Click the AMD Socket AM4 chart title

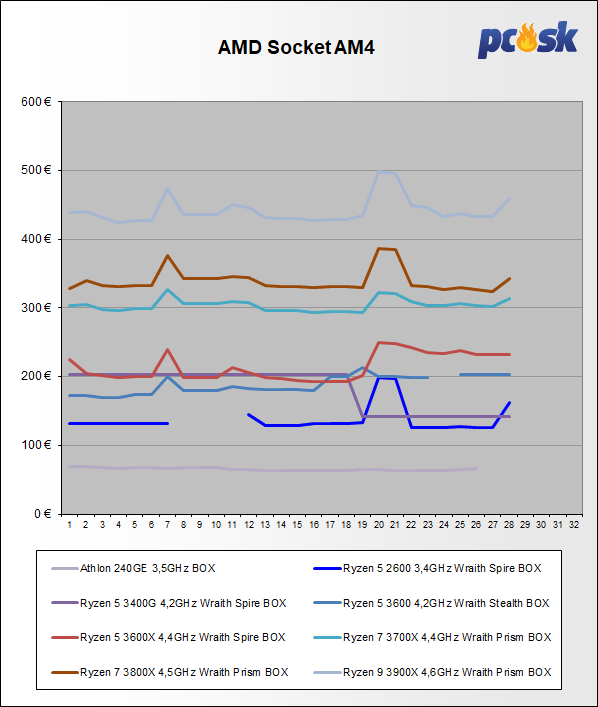(x=296, y=47)
